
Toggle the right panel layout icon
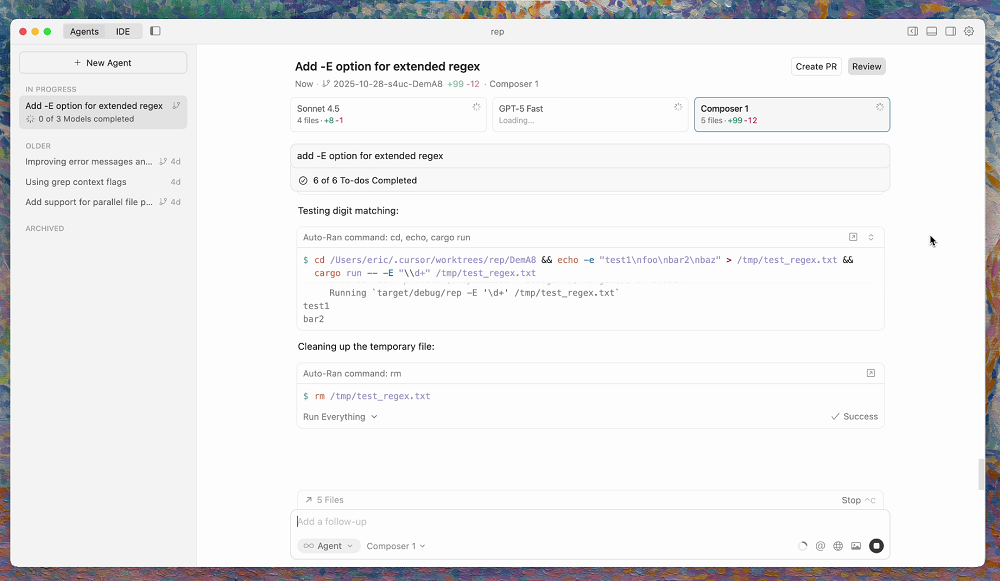pos(950,31)
